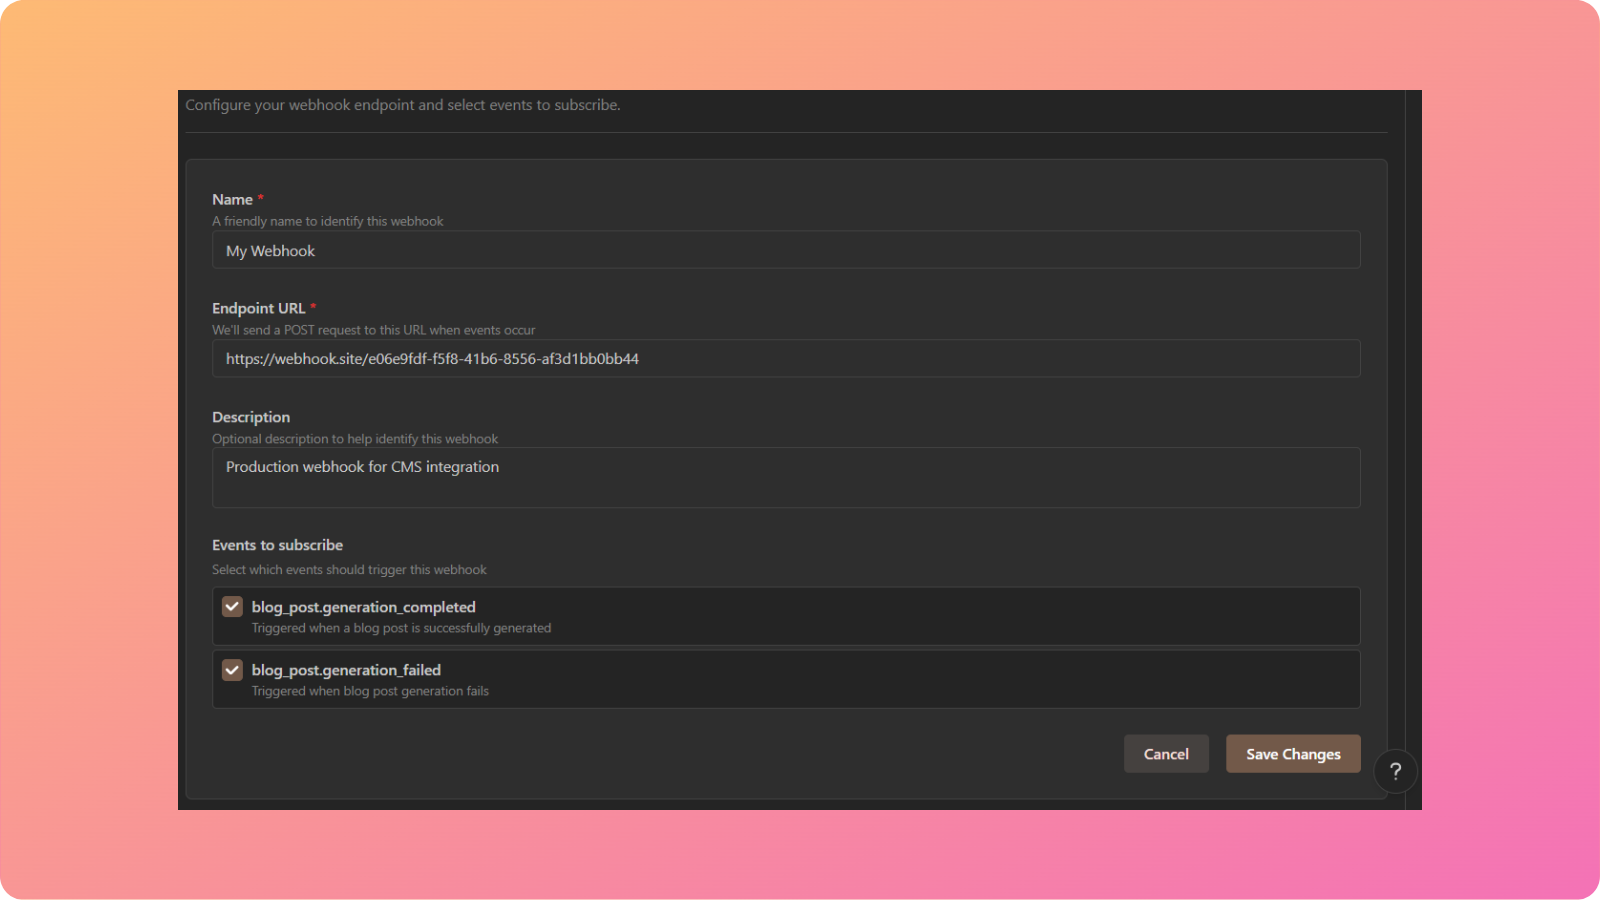Viewport: 1600px width, 900px height.
Task: Click the red asterisk beside Name
Action: coord(258,199)
